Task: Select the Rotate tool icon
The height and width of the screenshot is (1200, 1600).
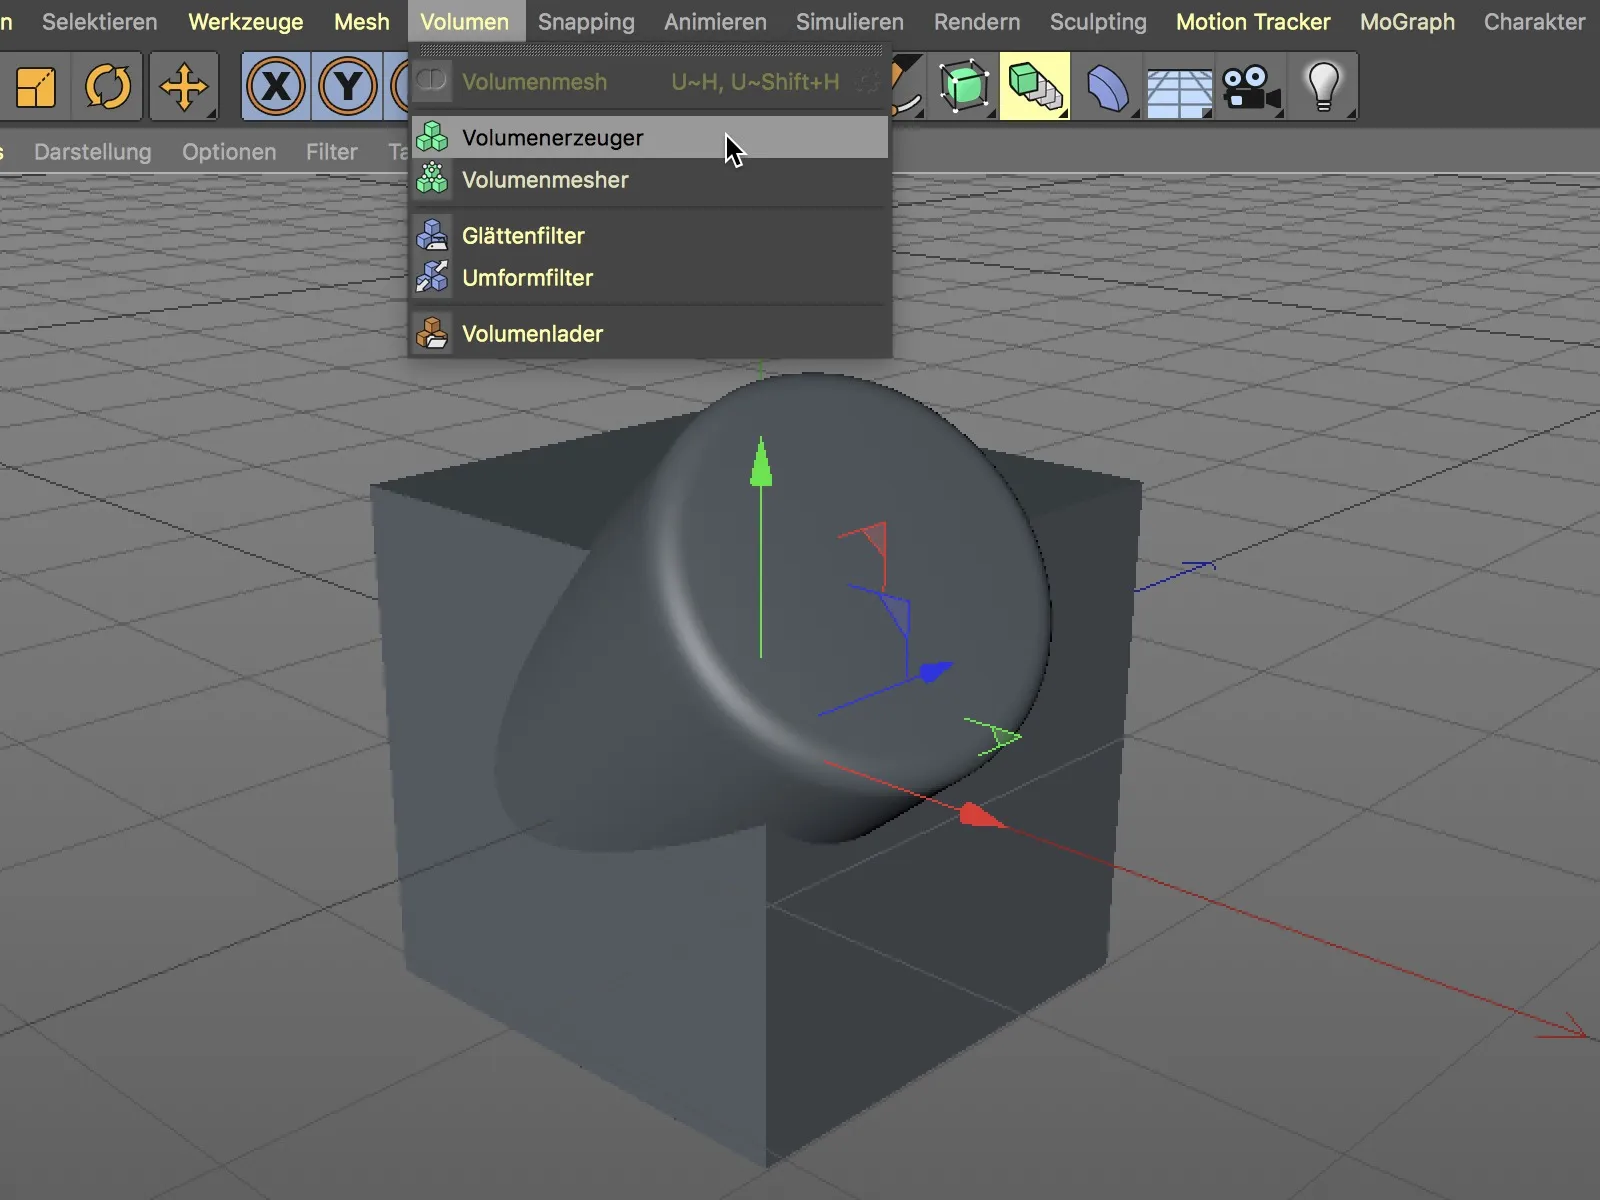Action: [108, 87]
